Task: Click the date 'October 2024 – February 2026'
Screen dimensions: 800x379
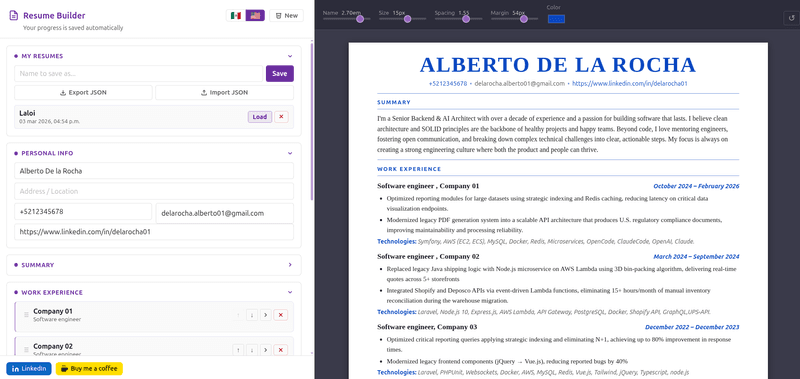Action: pyautogui.click(x=696, y=186)
